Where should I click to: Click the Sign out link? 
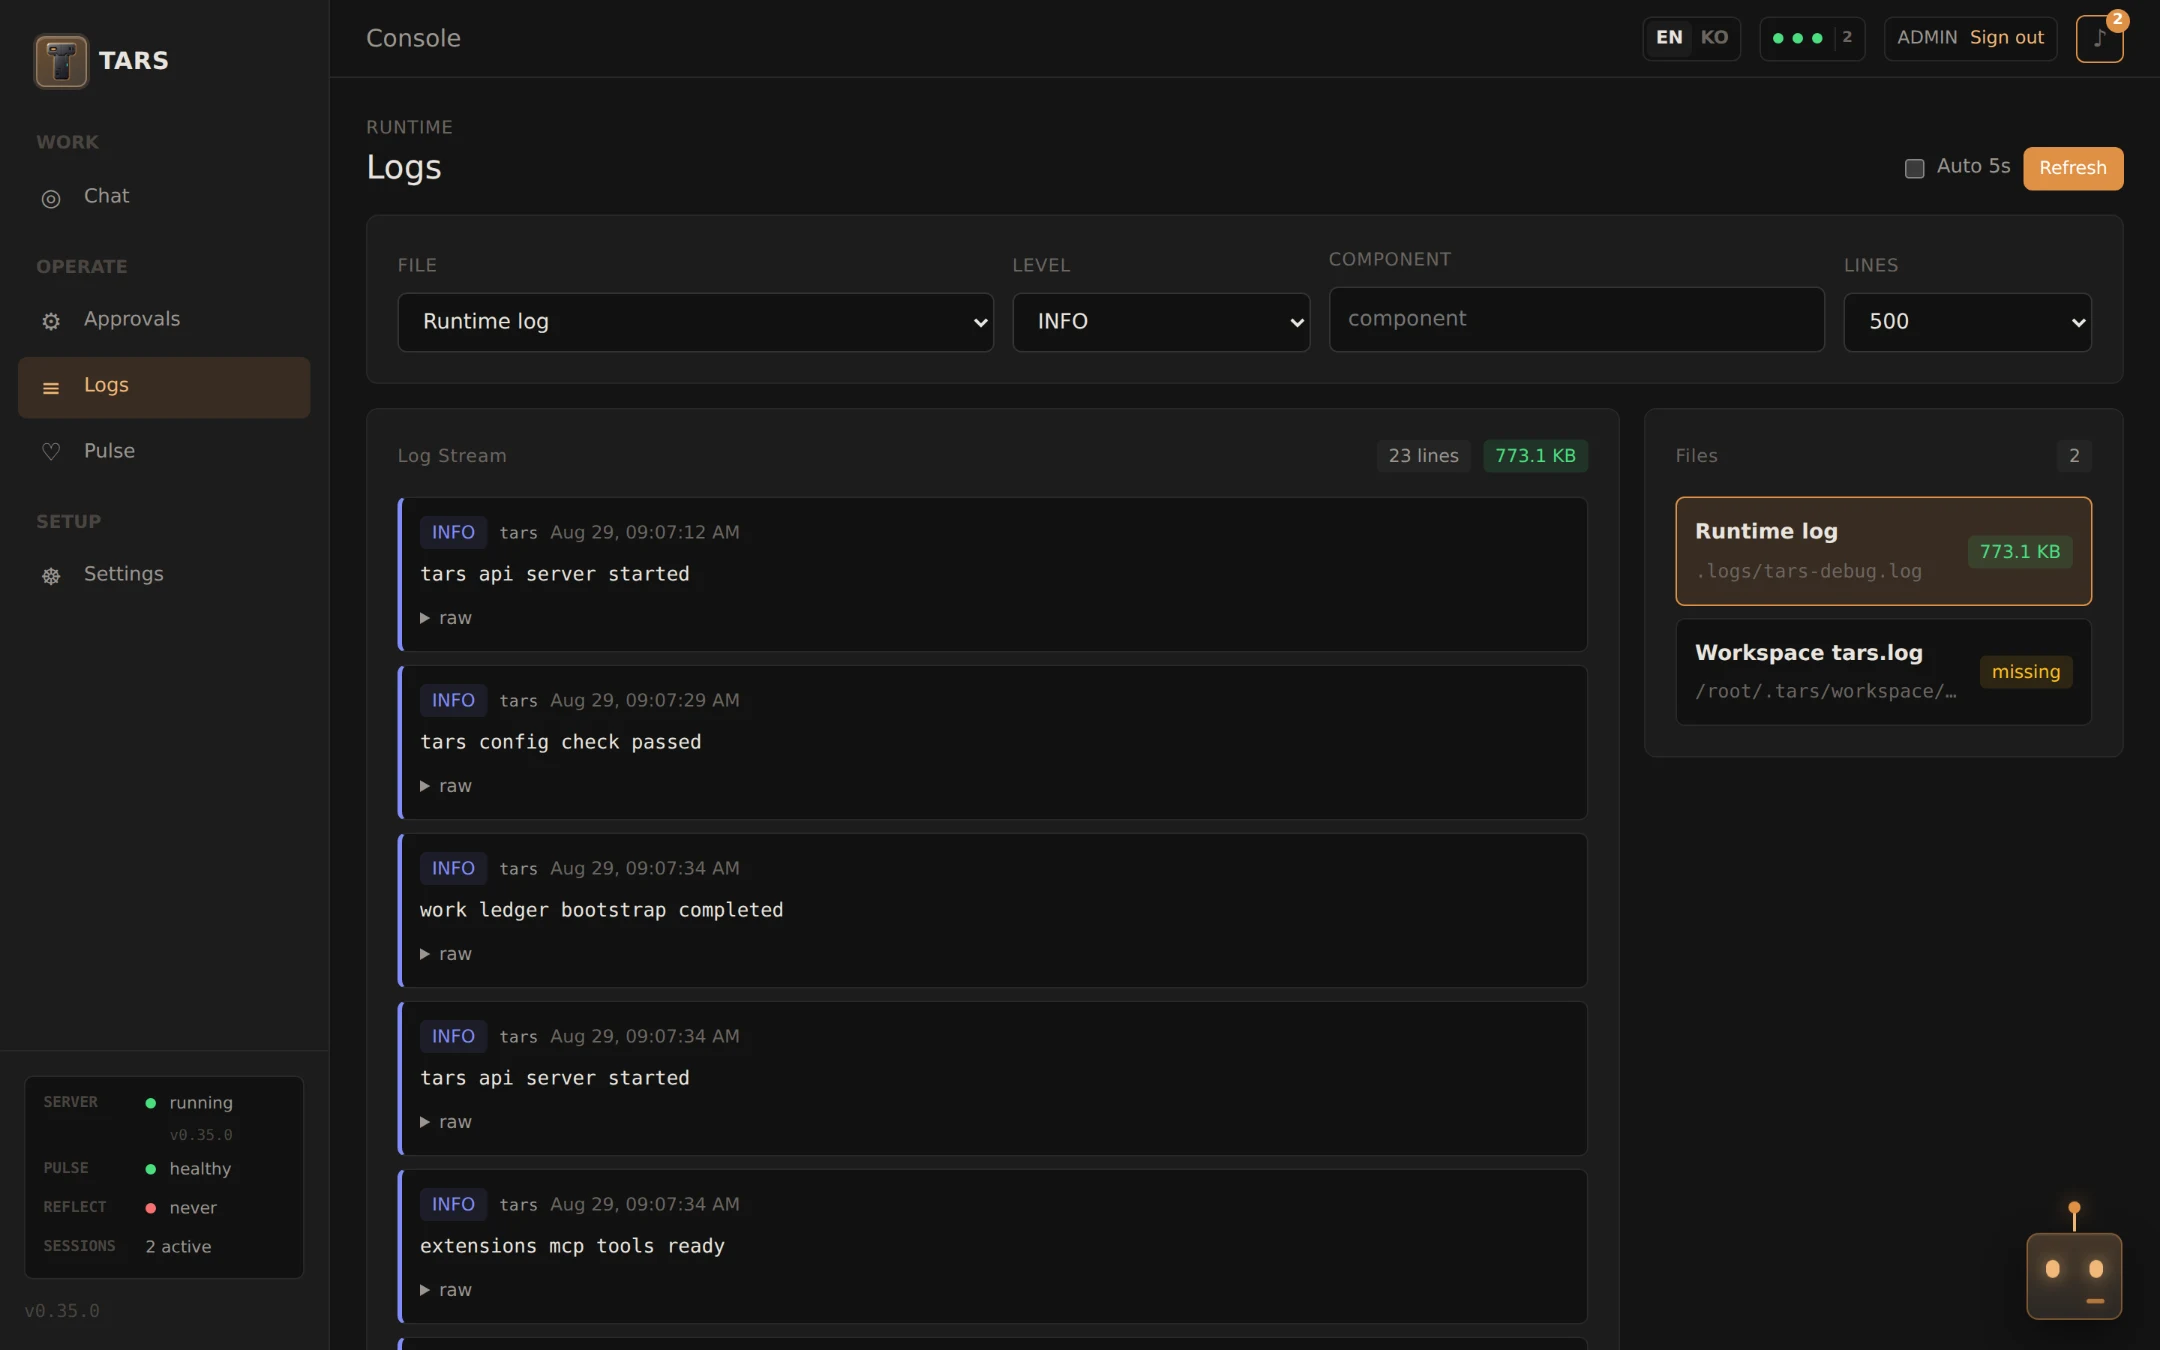[2006, 38]
